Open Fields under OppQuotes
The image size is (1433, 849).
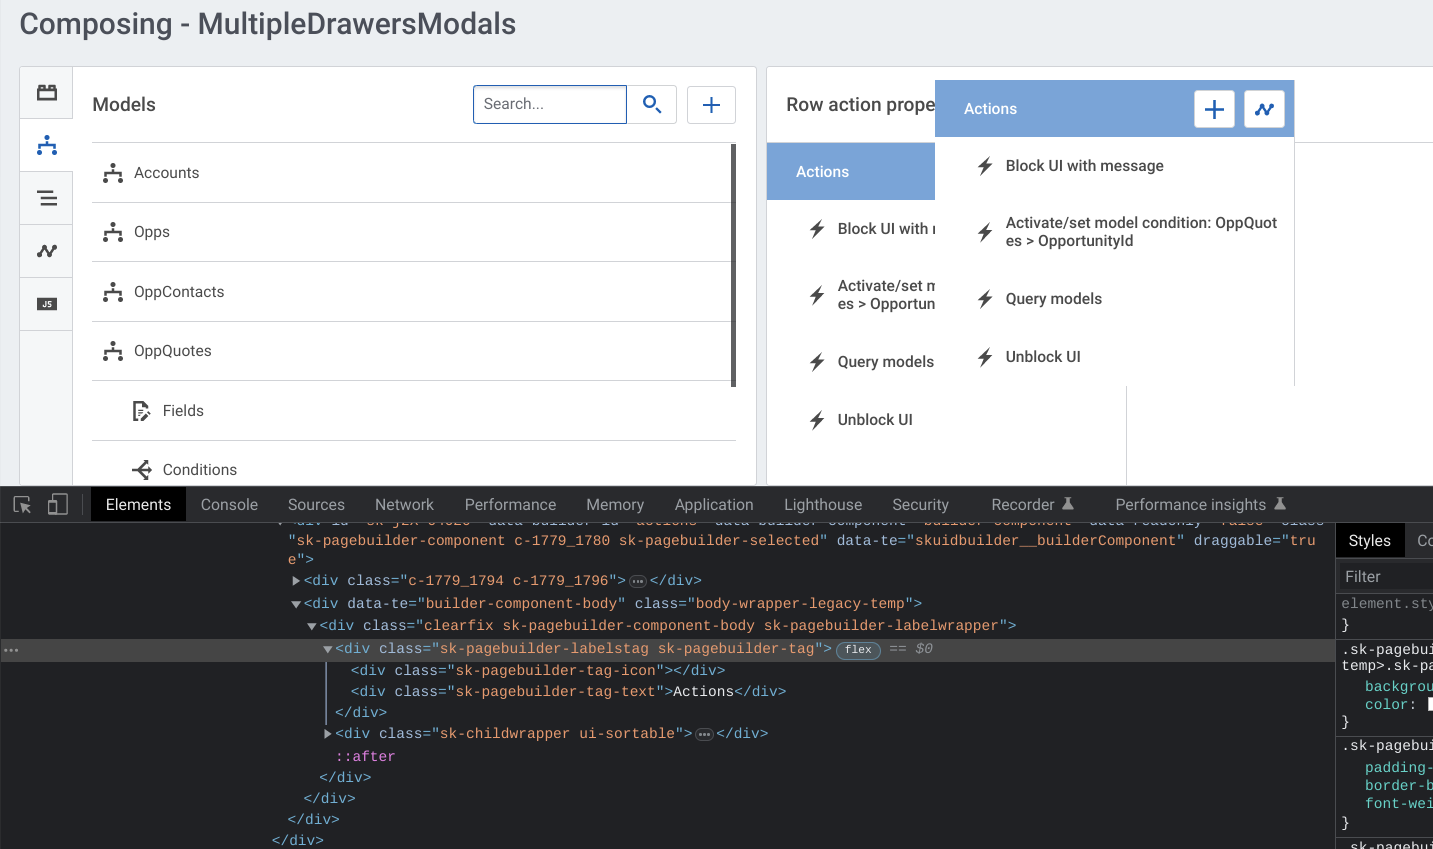pos(414,411)
